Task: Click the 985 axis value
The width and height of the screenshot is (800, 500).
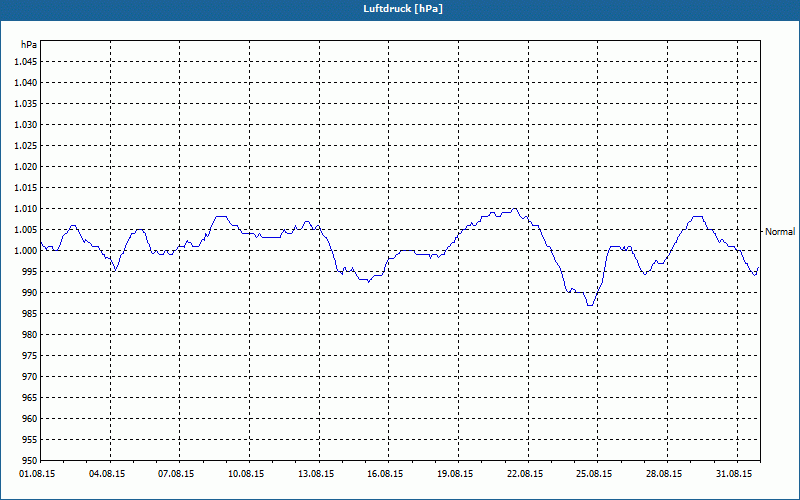Action: [30, 314]
